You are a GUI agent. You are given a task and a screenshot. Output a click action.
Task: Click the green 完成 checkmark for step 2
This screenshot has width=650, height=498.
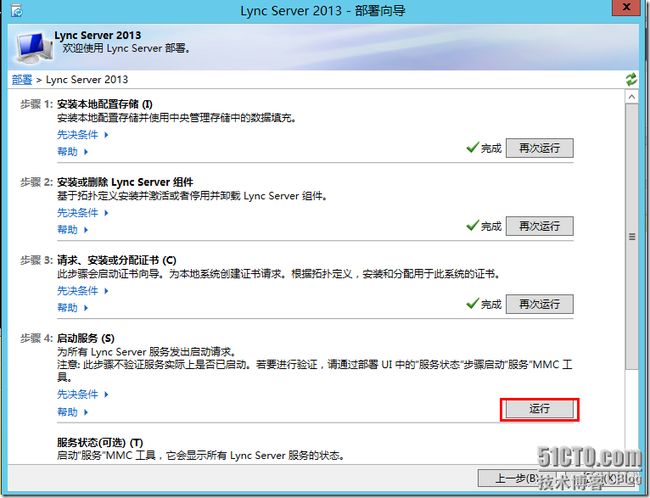click(473, 225)
